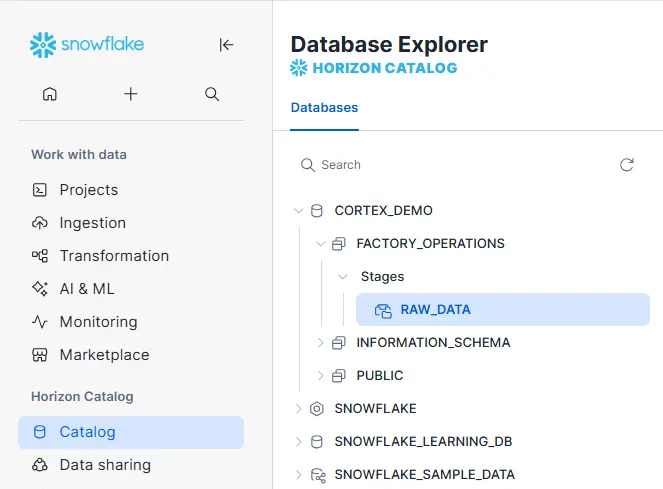Open the sidebar search magnifier icon

[x=212, y=94]
